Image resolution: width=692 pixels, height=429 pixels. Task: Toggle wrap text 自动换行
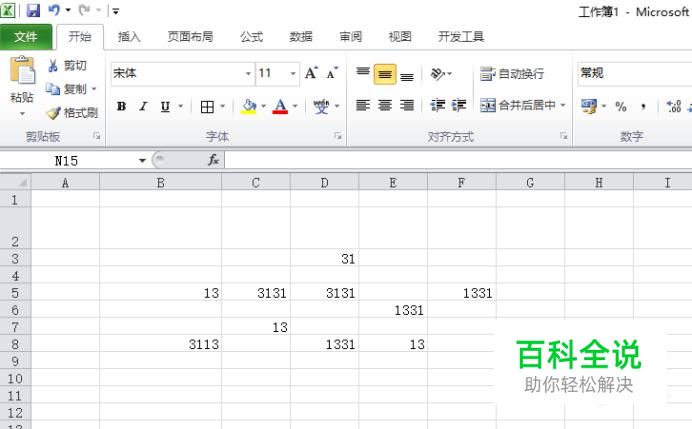coord(511,73)
